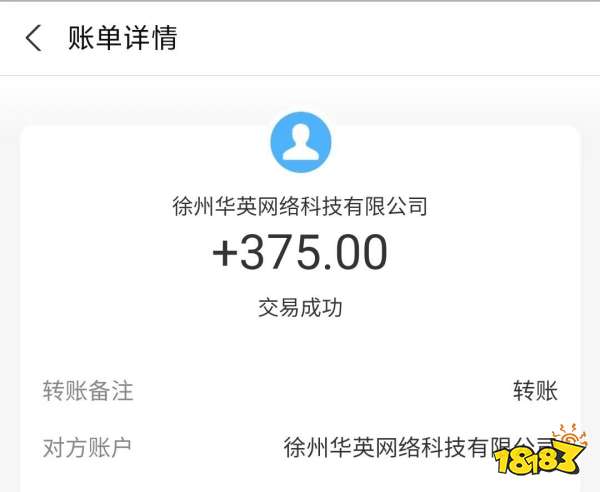Open company name below the avatar
Screen dimensions: 600x492
click(x=300, y=206)
